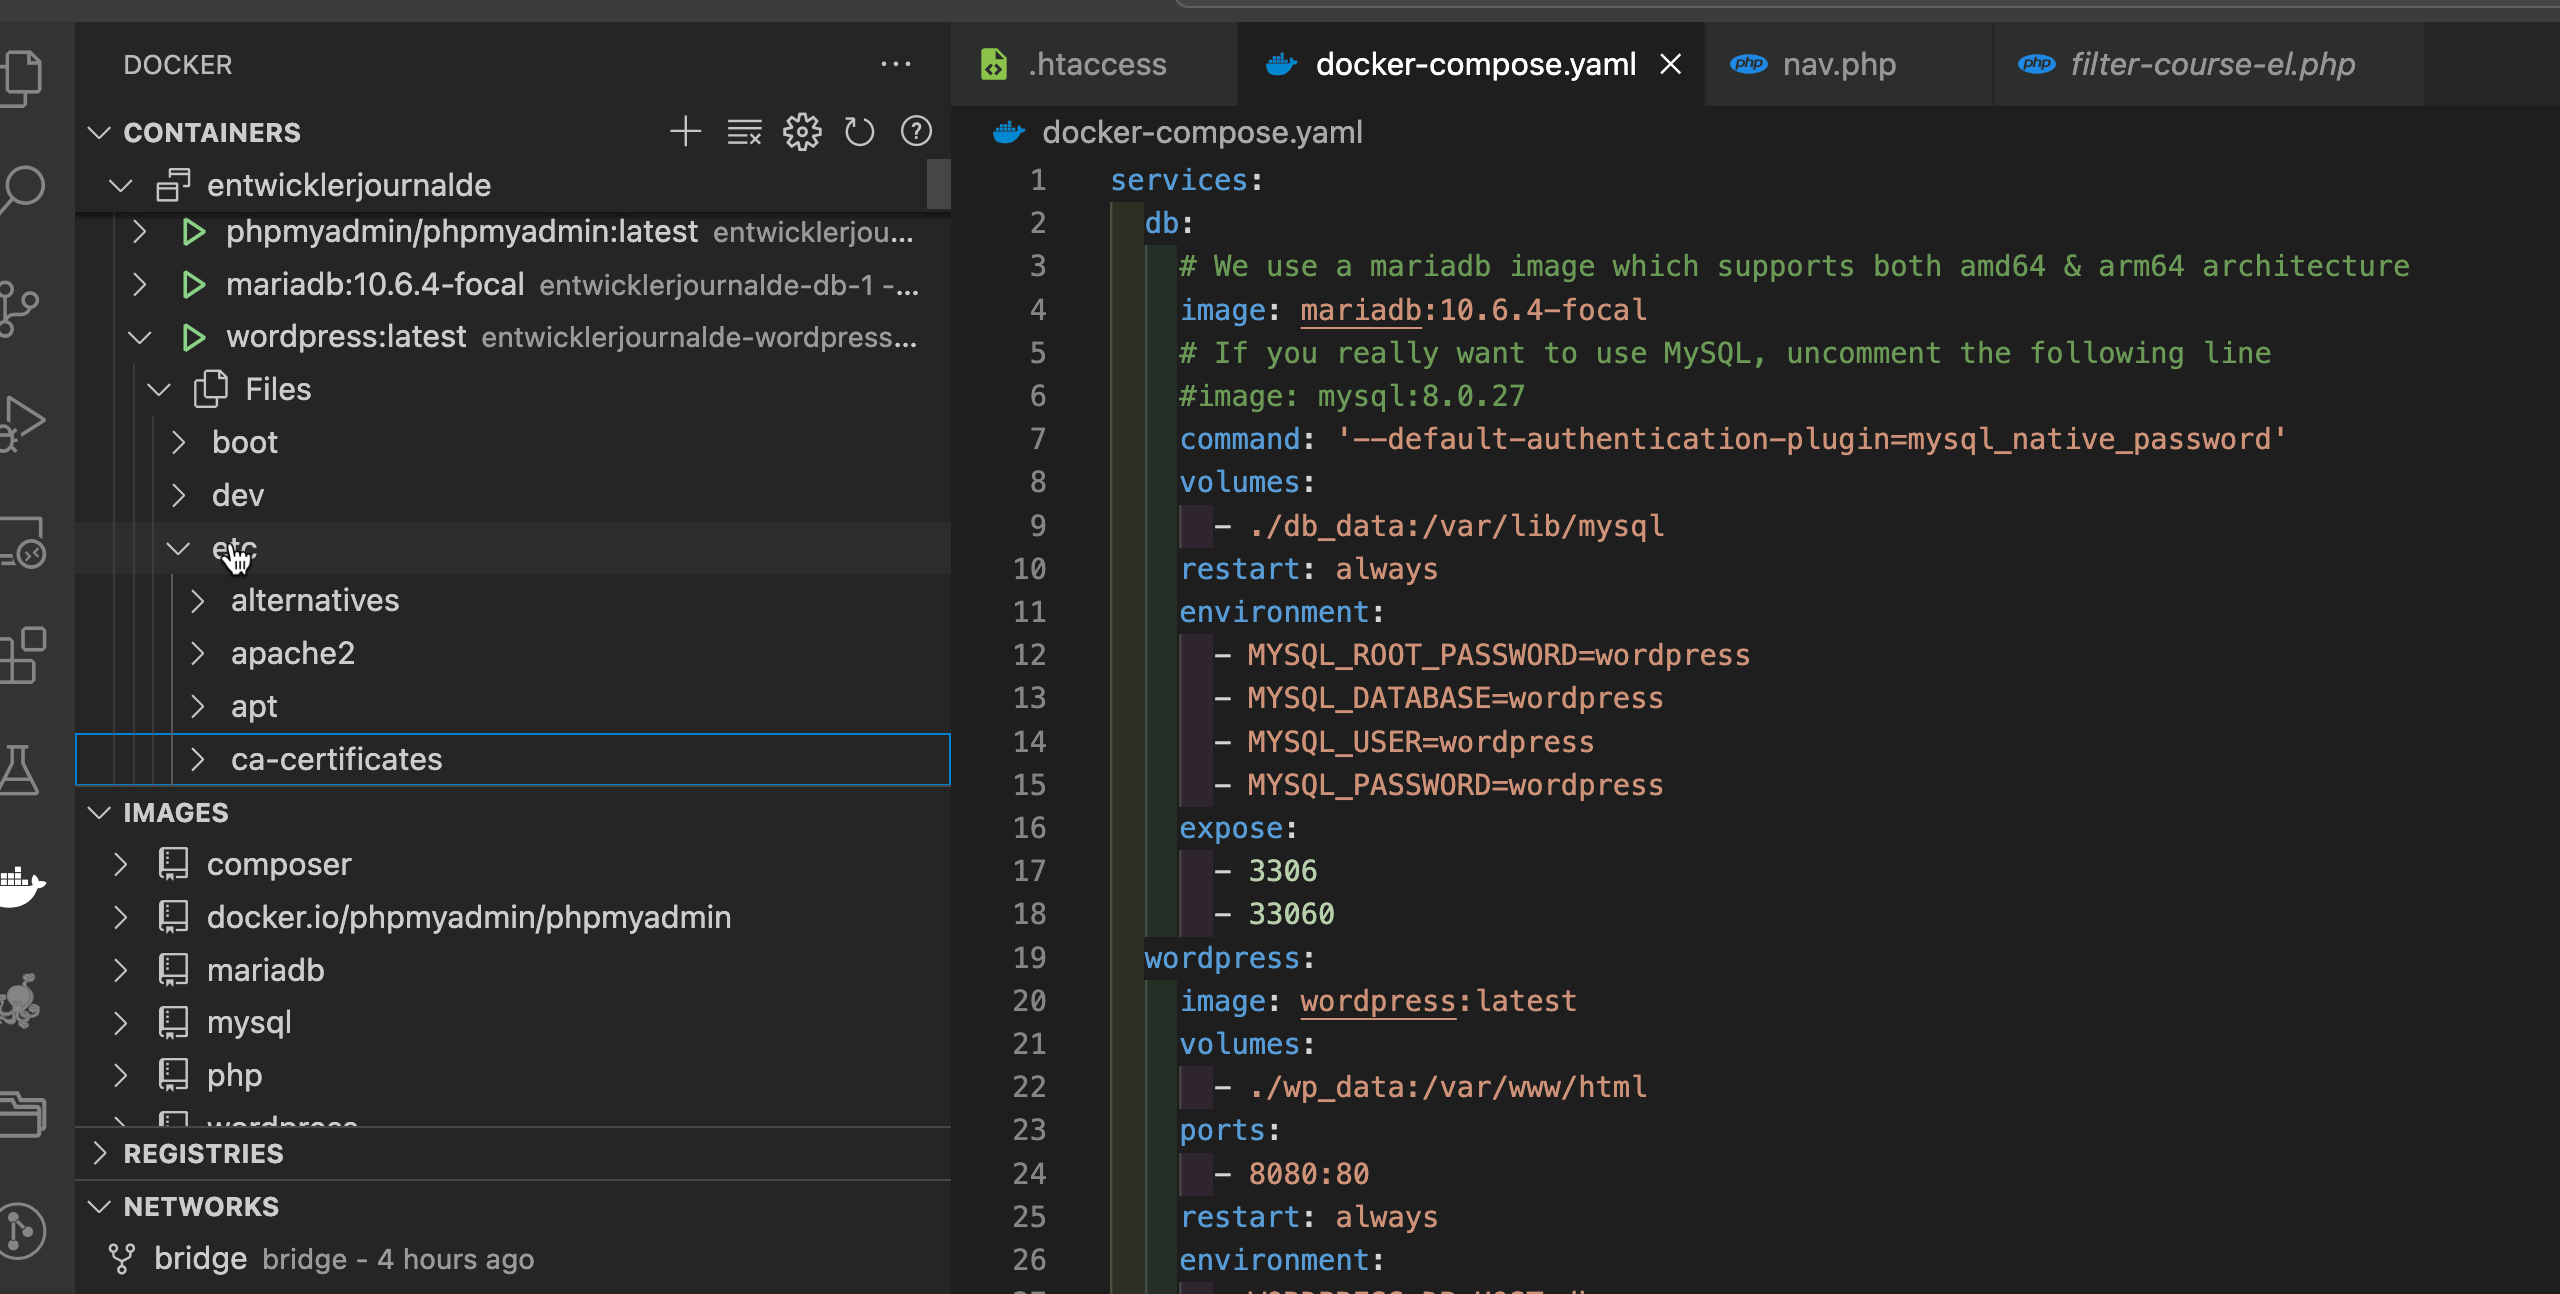Open the Docker panel more actions ellipsis
Viewport: 2560px width, 1294px height.
[896, 64]
